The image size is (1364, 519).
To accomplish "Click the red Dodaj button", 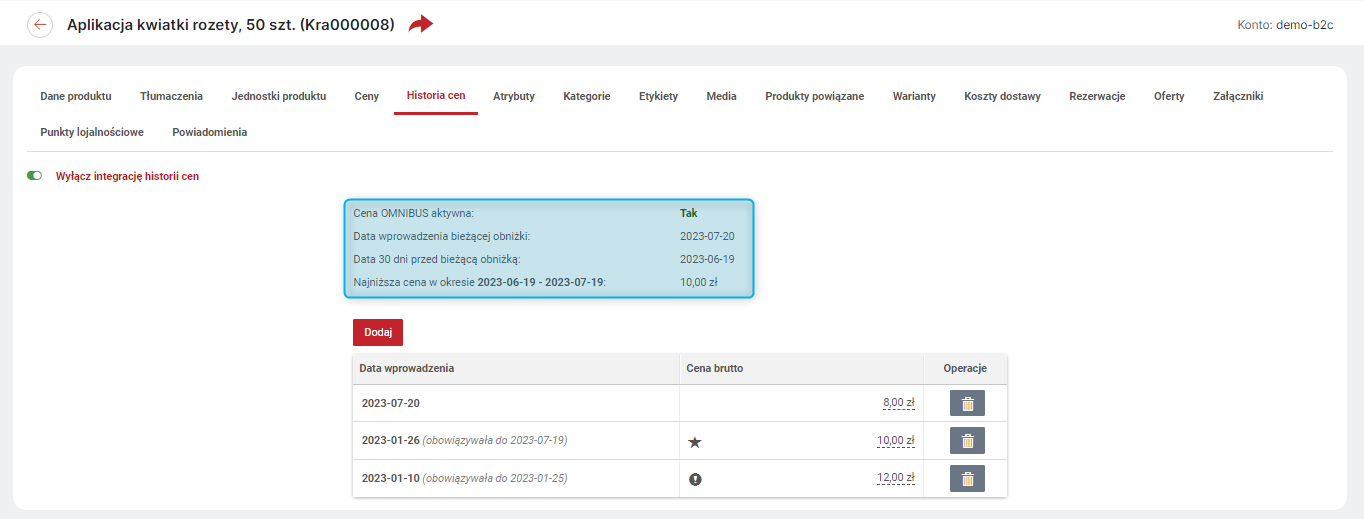I will coord(378,332).
